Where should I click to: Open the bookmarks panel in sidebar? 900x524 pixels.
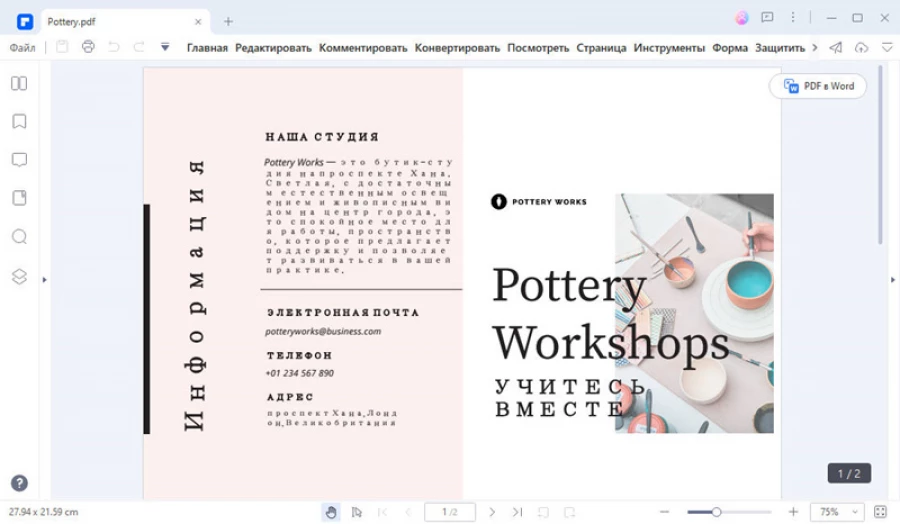(x=19, y=121)
